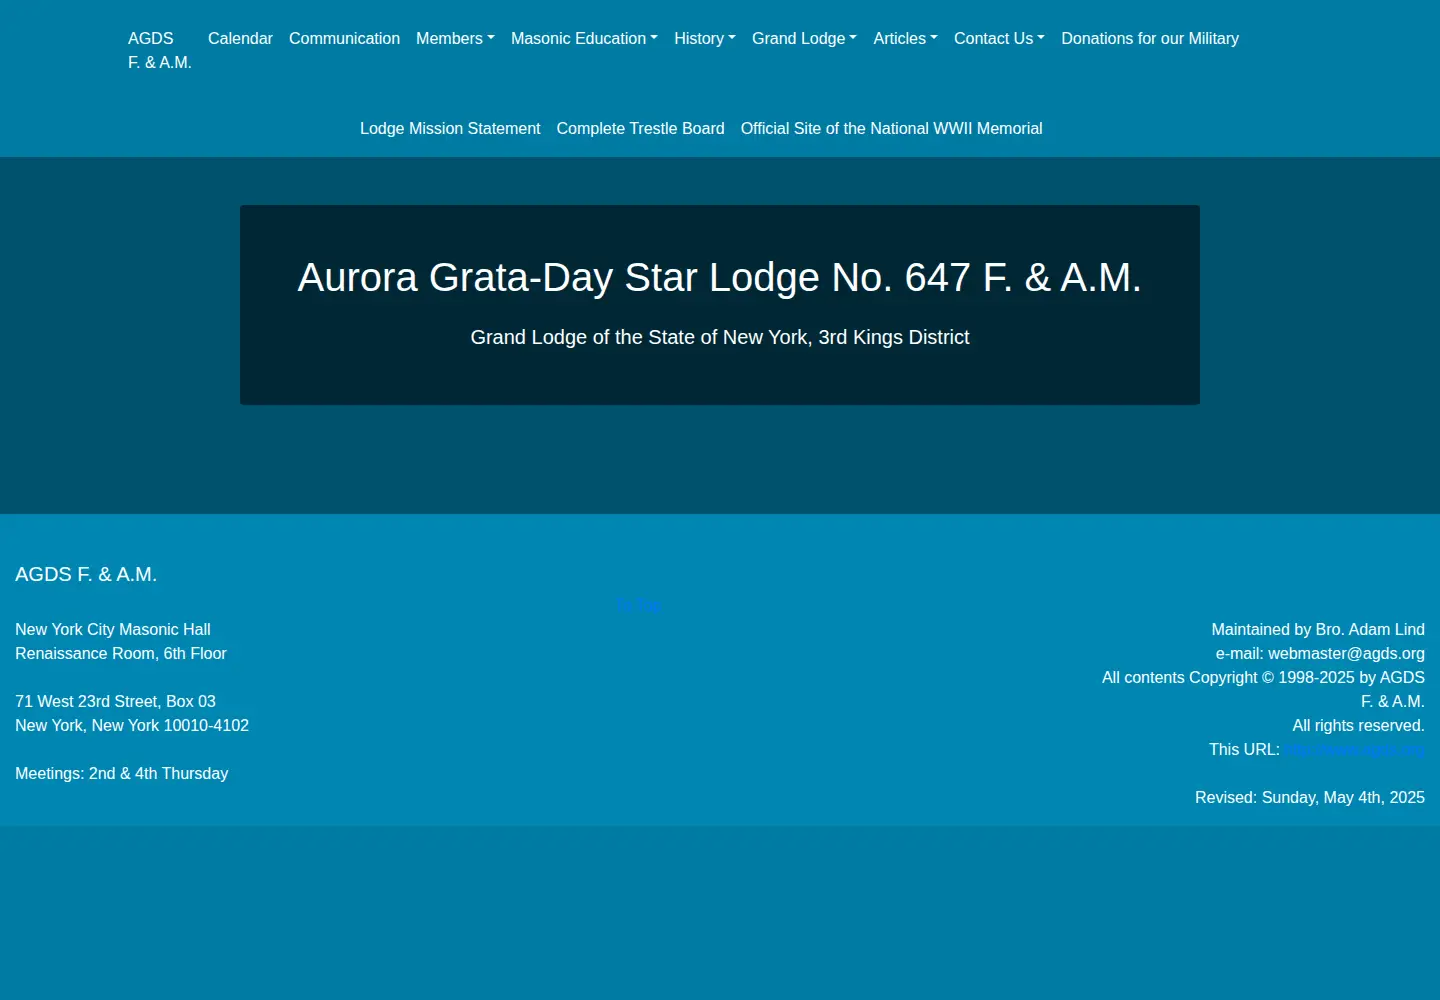Click the New York City Masonic Hall text
Screen dimensions: 1440x1000
point(113,629)
